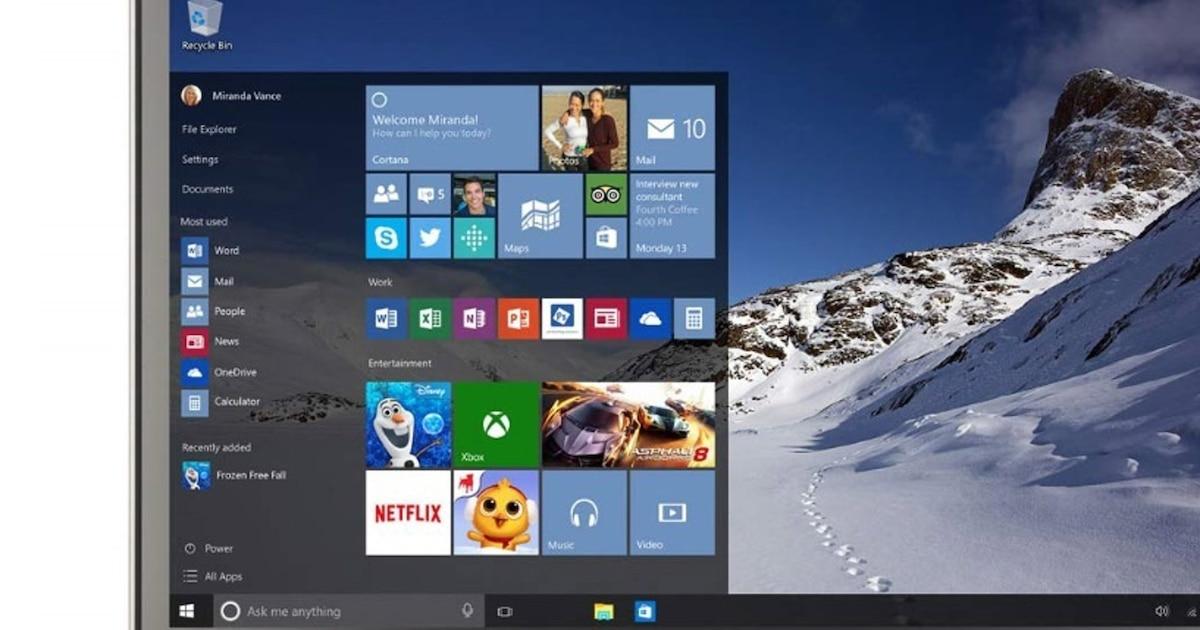The width and height of the screenshot is (1200, 630).
Task: Open the News tile in Work group
Action: (x=606, y=318)
